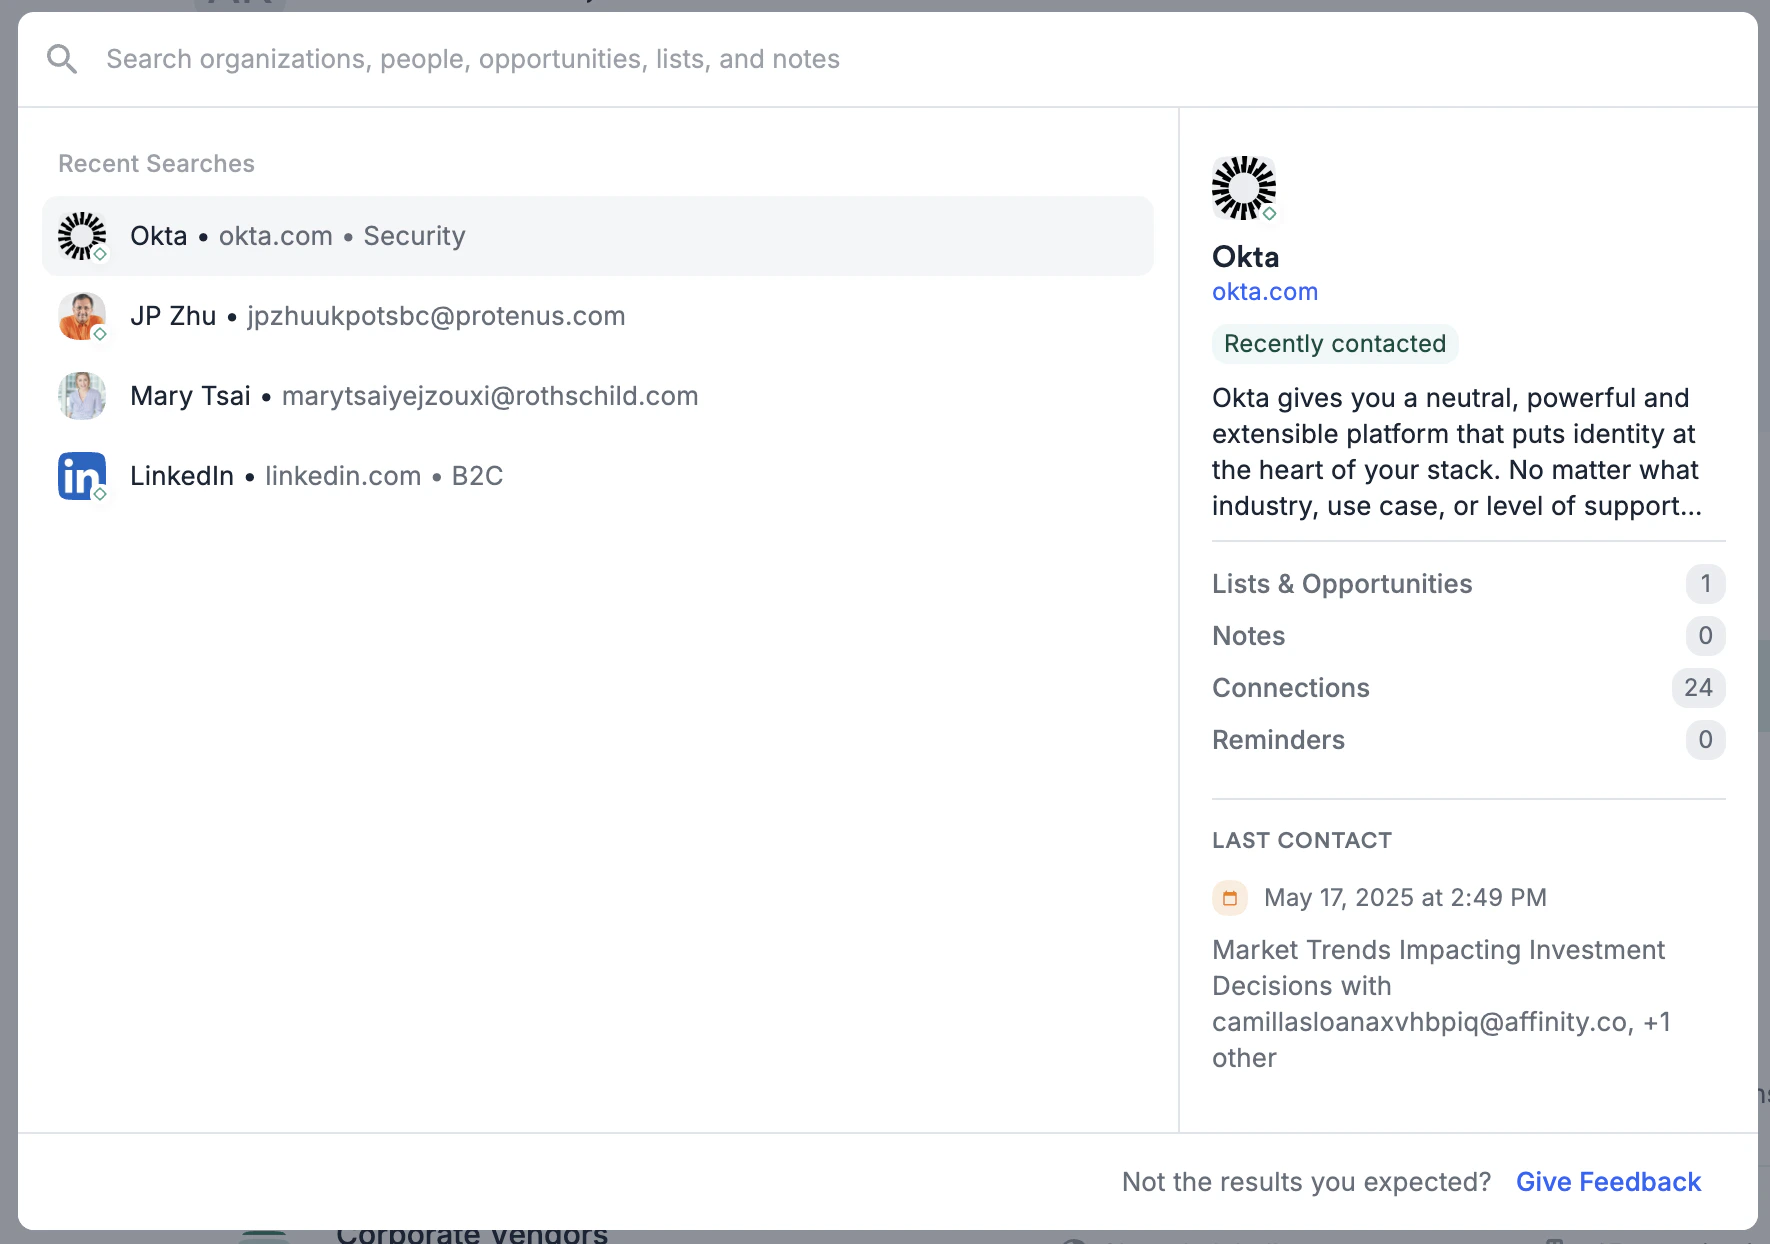The height and width of the screenshot is (1244, 1770).
Task: Click the calendar icon beside last contact date
Action: pyautogui.click(x=1230, y=898)
